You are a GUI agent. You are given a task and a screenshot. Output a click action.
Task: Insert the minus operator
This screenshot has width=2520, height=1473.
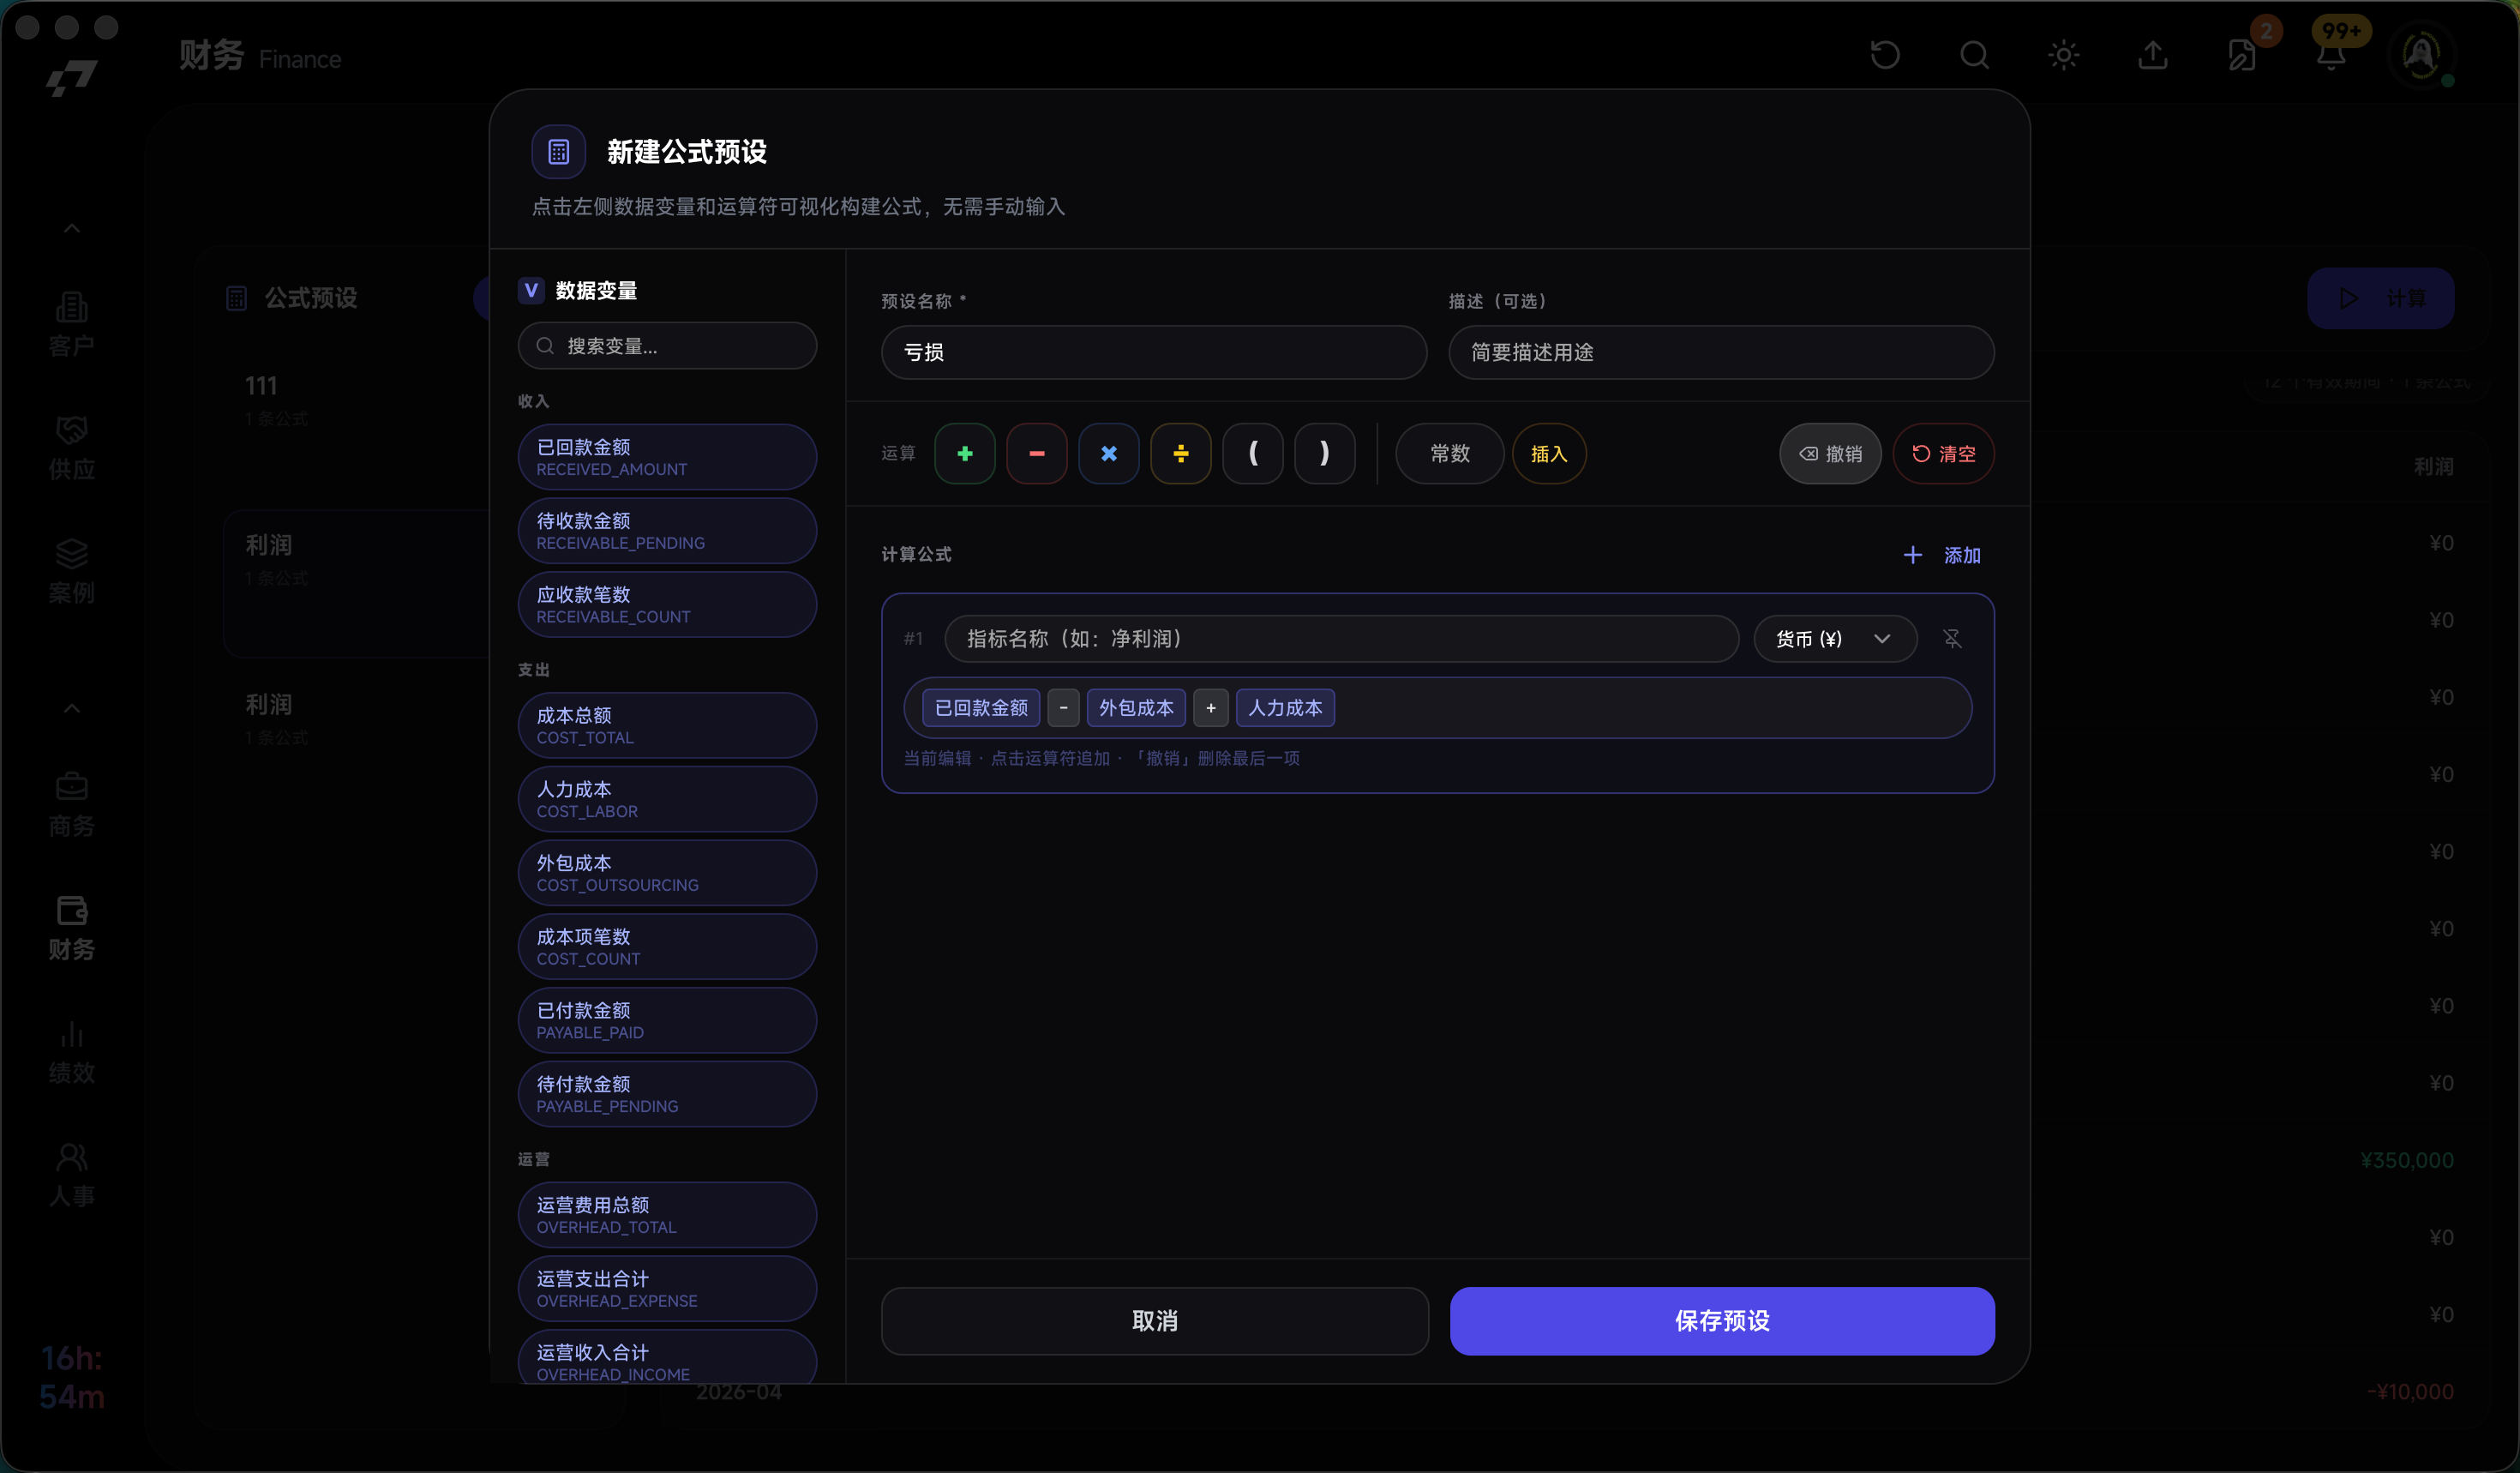coord(1037,454)
